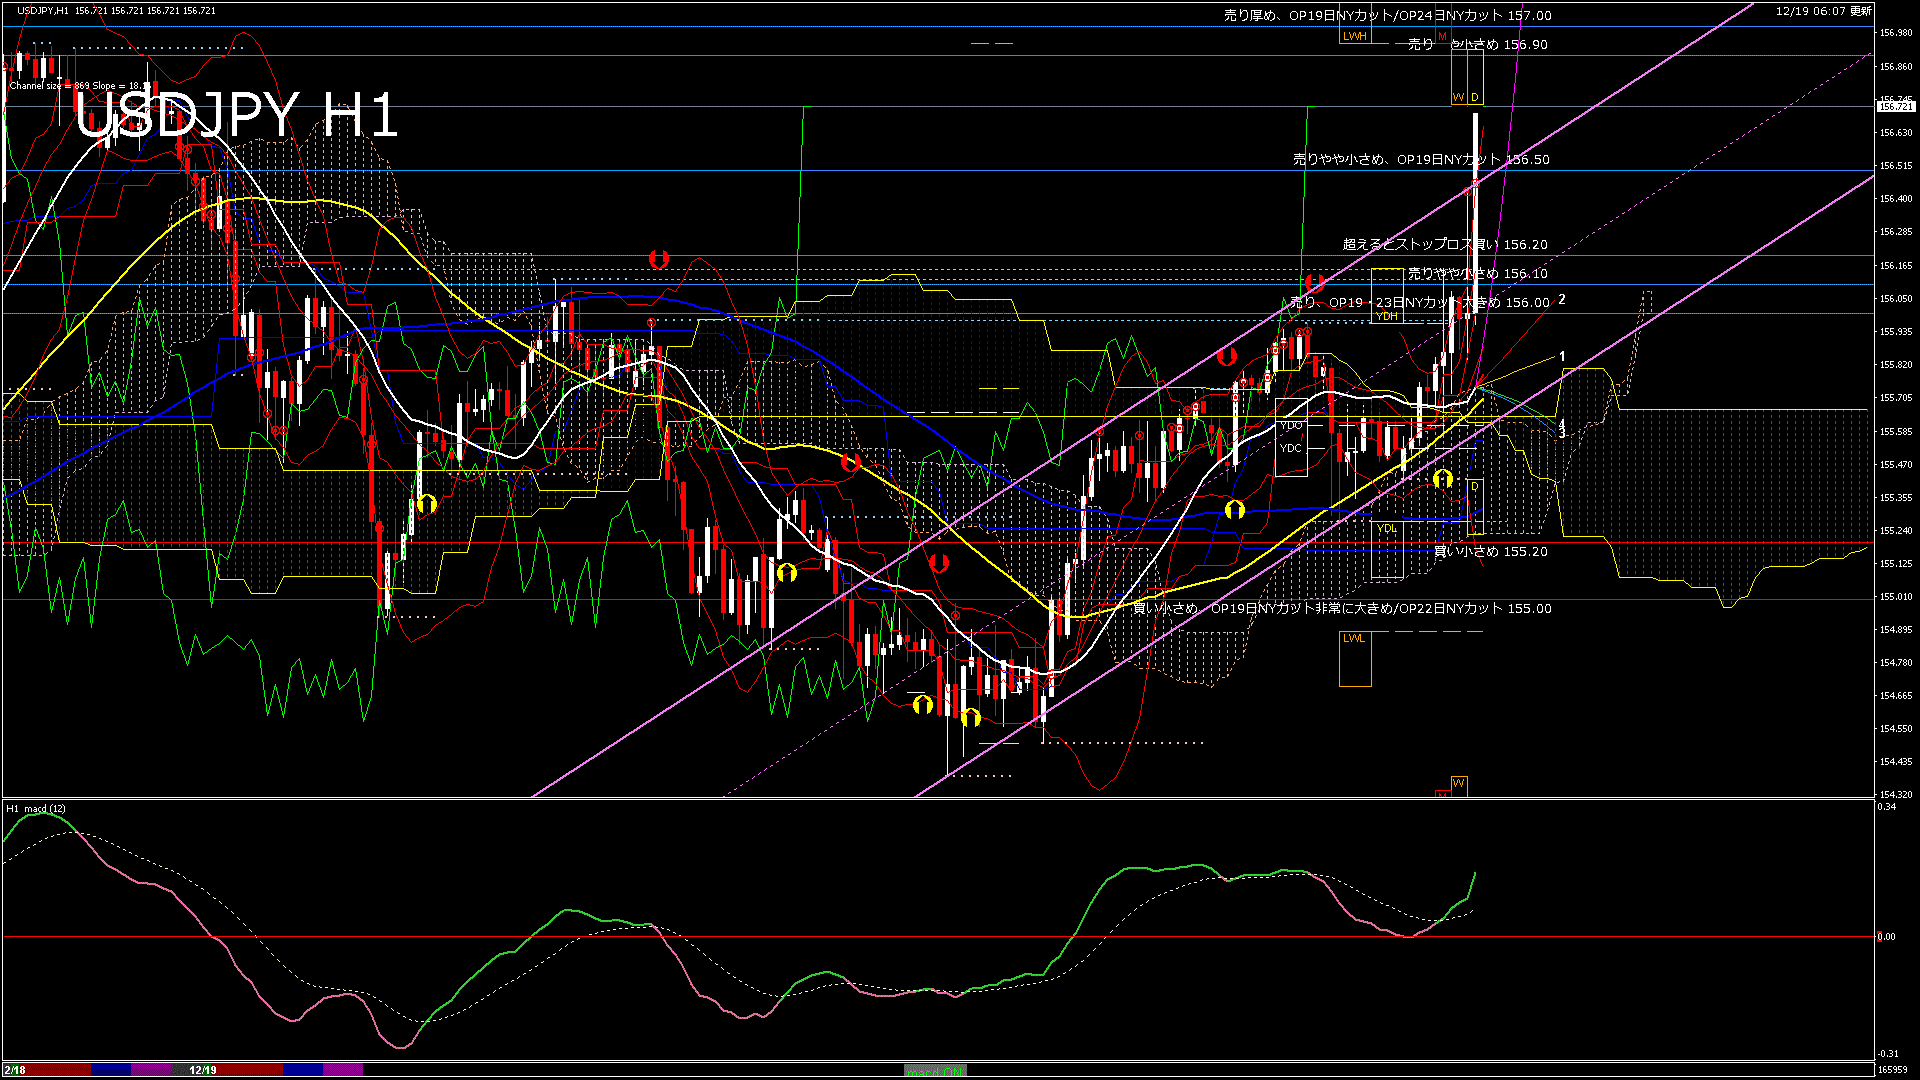Click the YDC yesterday-close label
This screenshot has width=1920, height=1080.
(1291, 448)
